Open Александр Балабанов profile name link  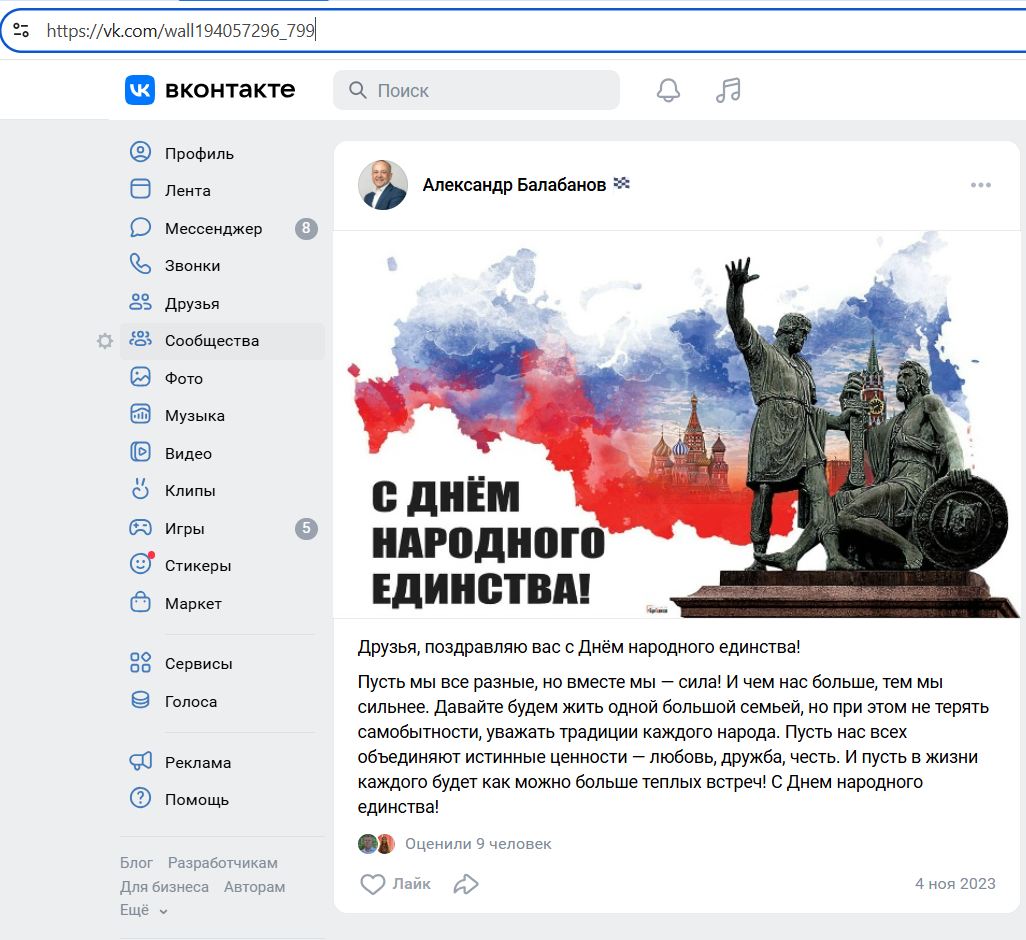point(514,185)
